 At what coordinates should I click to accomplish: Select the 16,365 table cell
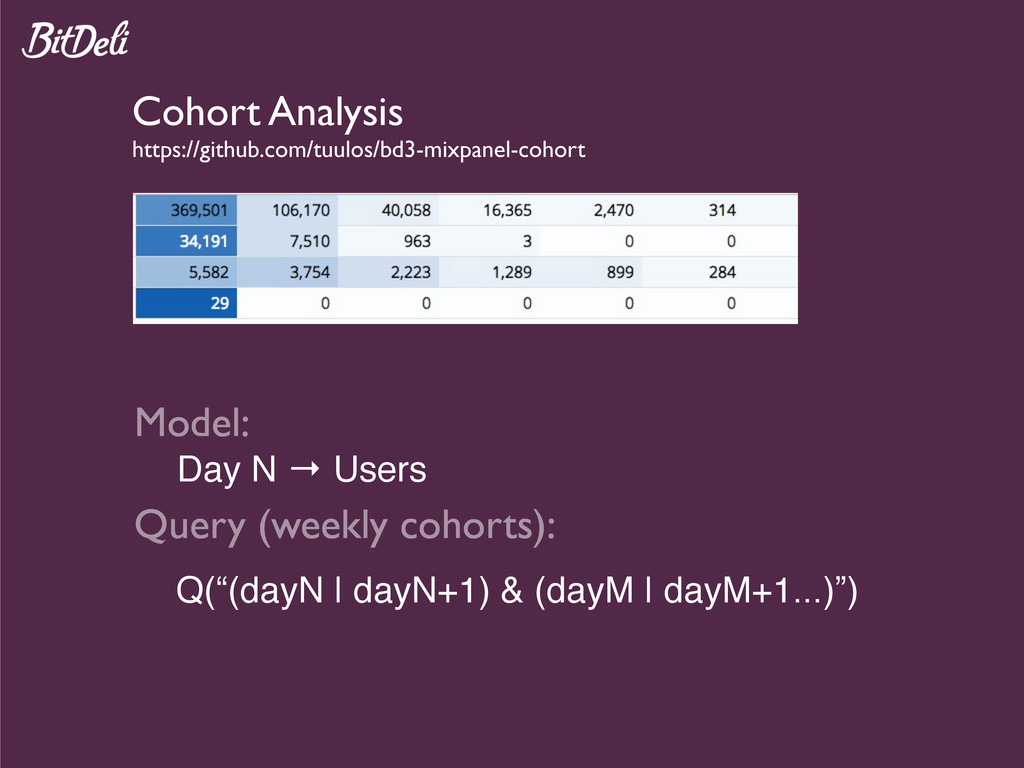489,210
